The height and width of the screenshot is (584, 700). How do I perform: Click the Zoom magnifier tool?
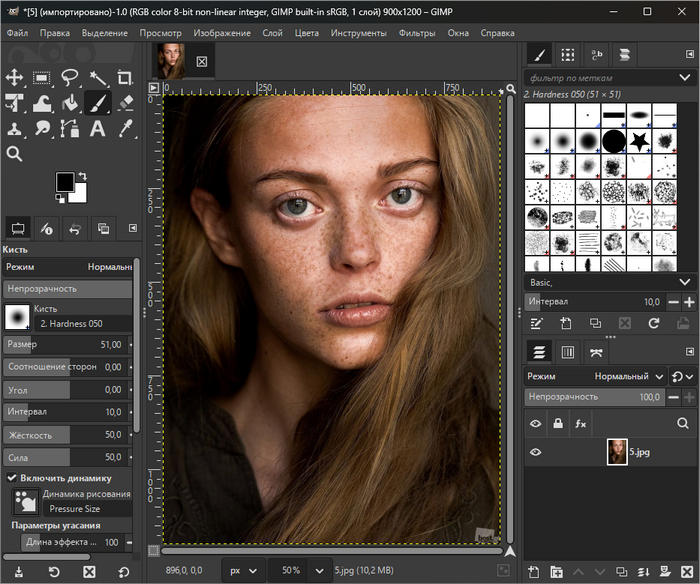coord(15,153)
